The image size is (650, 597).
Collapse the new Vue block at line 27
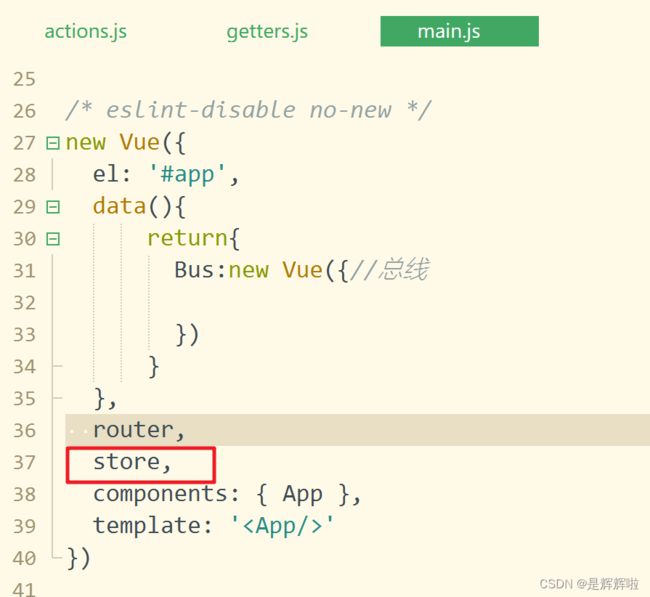(x=53, y=143)
